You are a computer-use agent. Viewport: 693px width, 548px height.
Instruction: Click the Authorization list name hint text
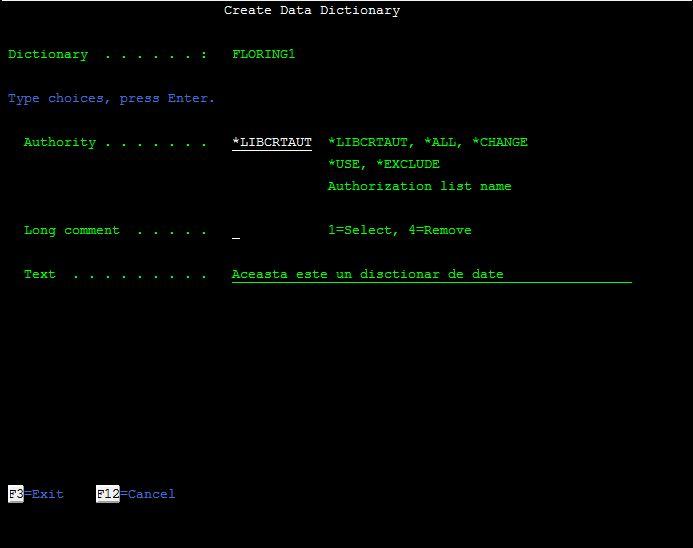tap(419, 187)
